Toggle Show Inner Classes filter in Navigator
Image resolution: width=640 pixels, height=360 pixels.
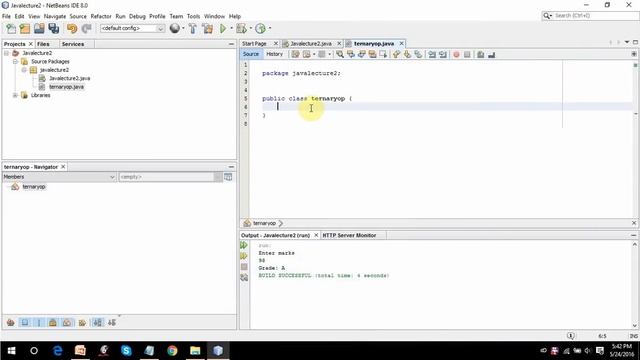coord(67,322)
